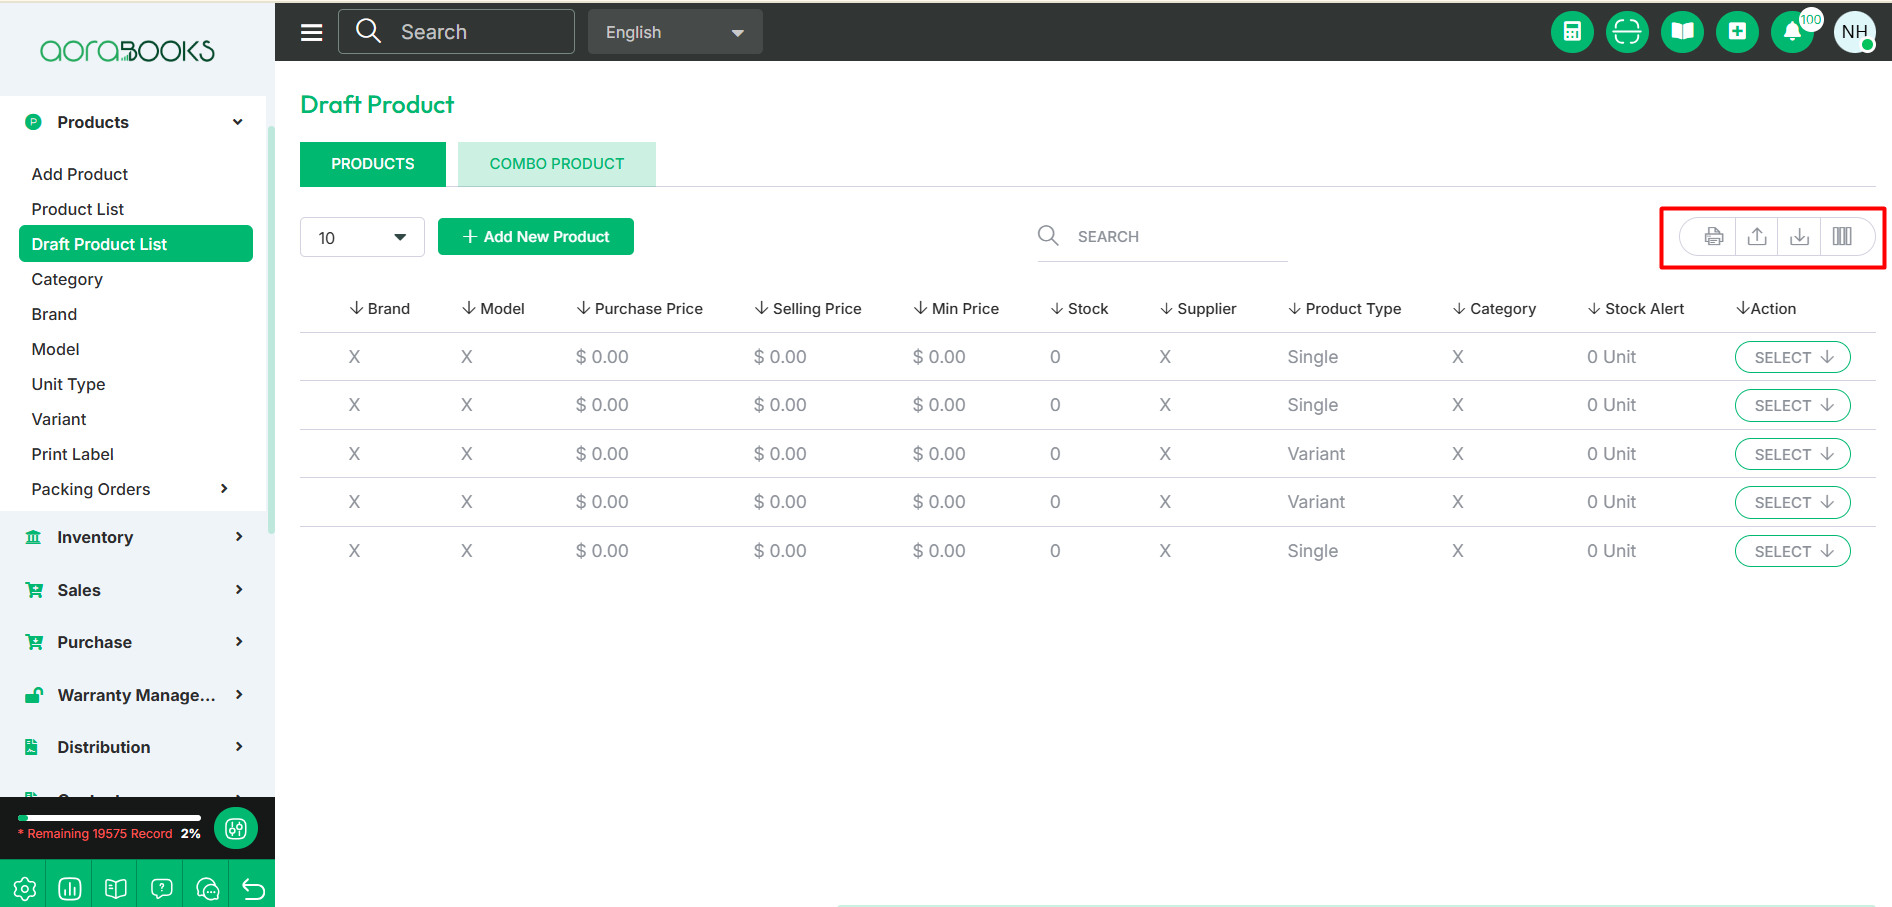Click the Purchase cart icon in sidebar

click(x=34, y=642)
